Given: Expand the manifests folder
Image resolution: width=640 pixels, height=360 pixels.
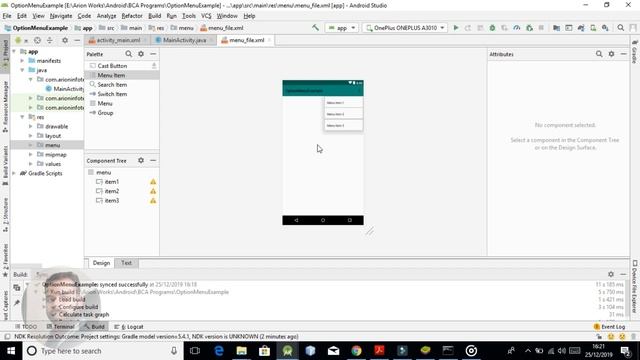Looking at the screenshot, I should coord(22,61).
